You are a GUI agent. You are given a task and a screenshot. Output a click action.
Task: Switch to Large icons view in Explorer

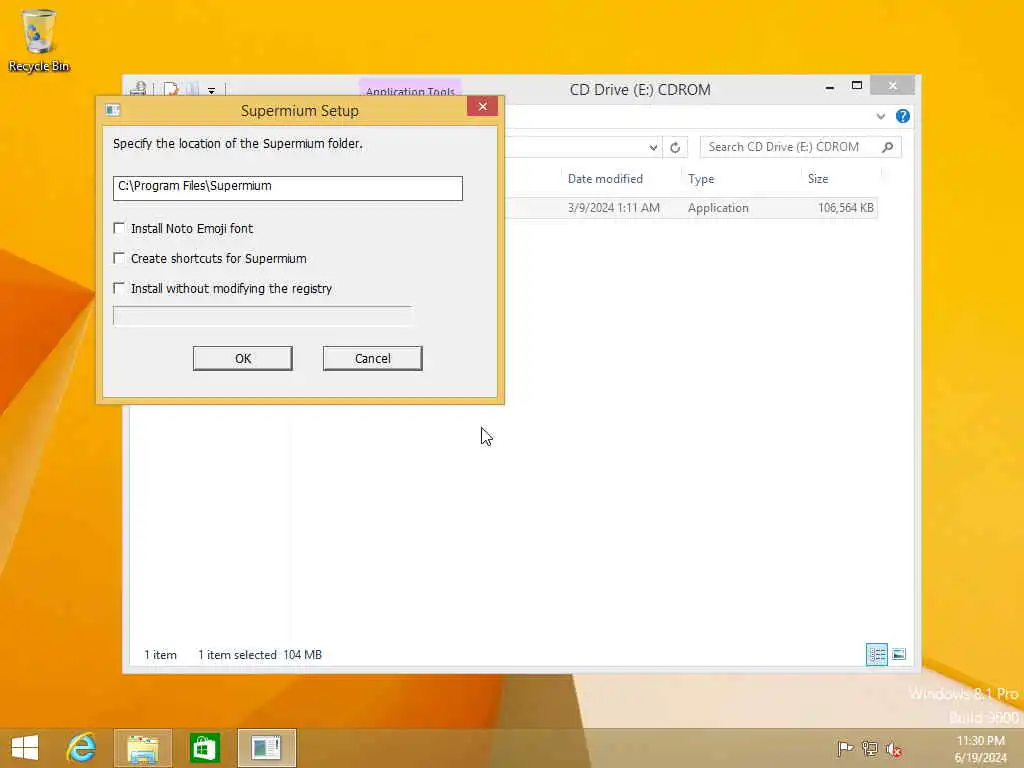click(899, 654)
